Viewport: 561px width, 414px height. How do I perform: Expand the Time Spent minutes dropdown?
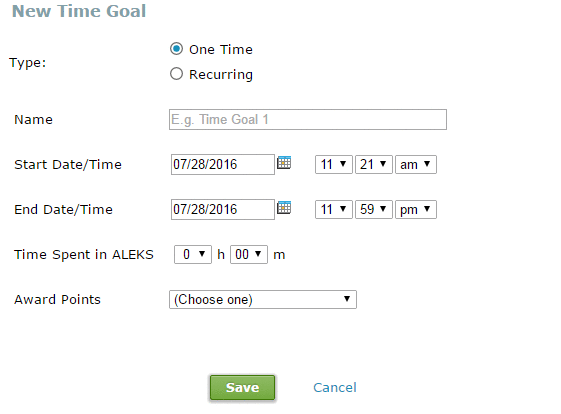tap(249, 254)
